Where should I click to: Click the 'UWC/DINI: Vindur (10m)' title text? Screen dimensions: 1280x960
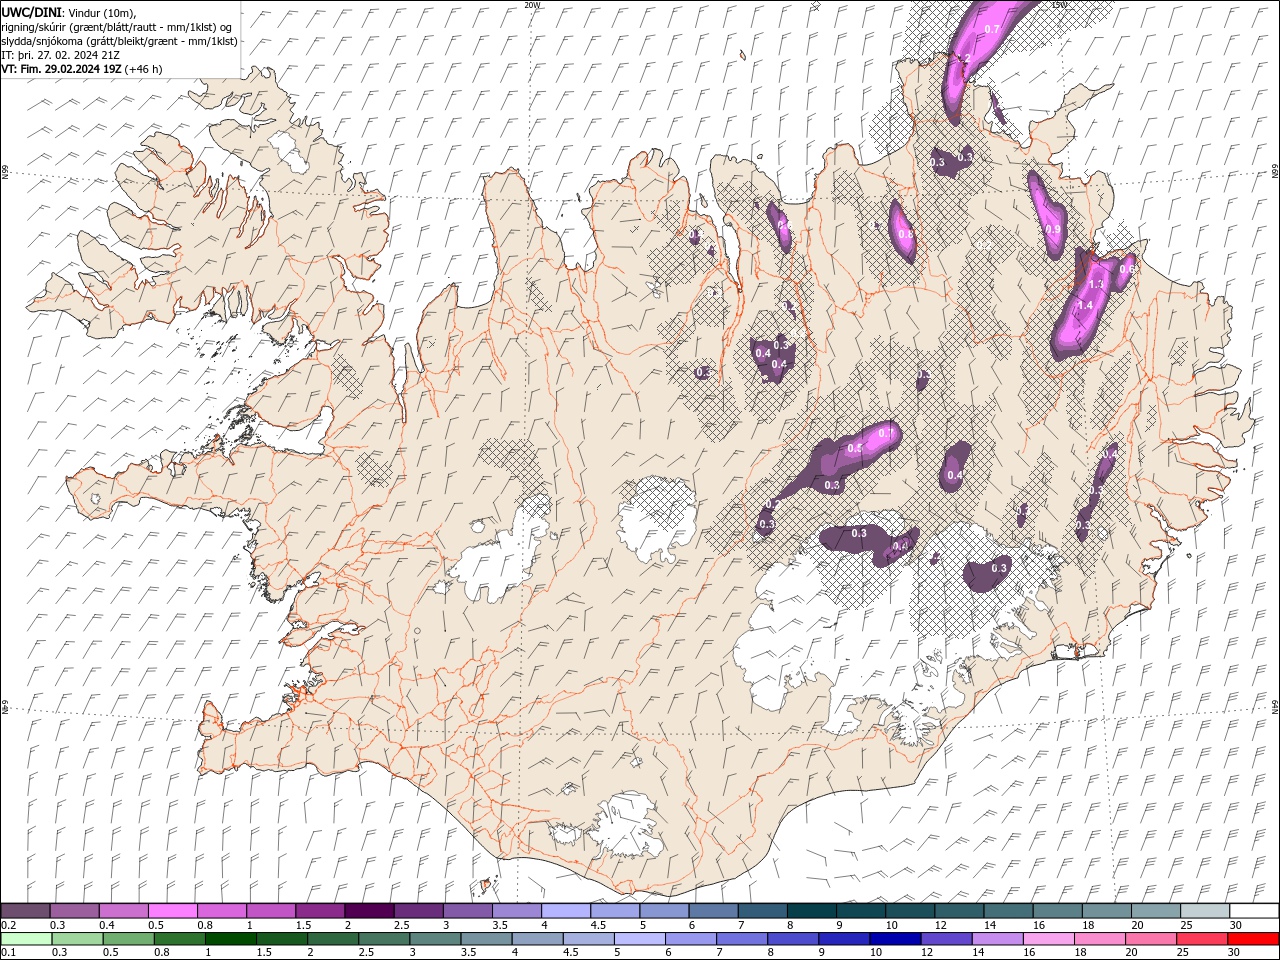[x=68, y=12]
